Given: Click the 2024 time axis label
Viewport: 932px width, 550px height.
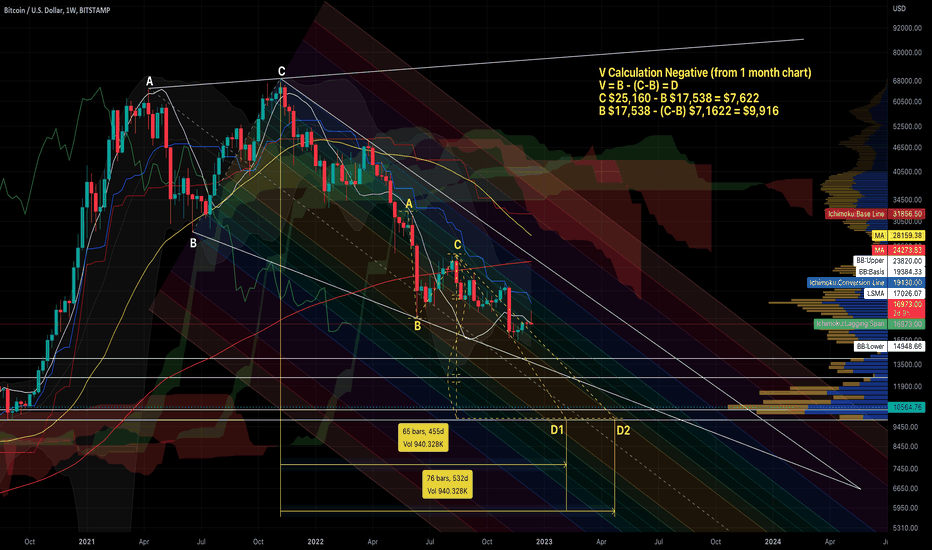Looking at the screenshot, I should [x=773, y=542].
